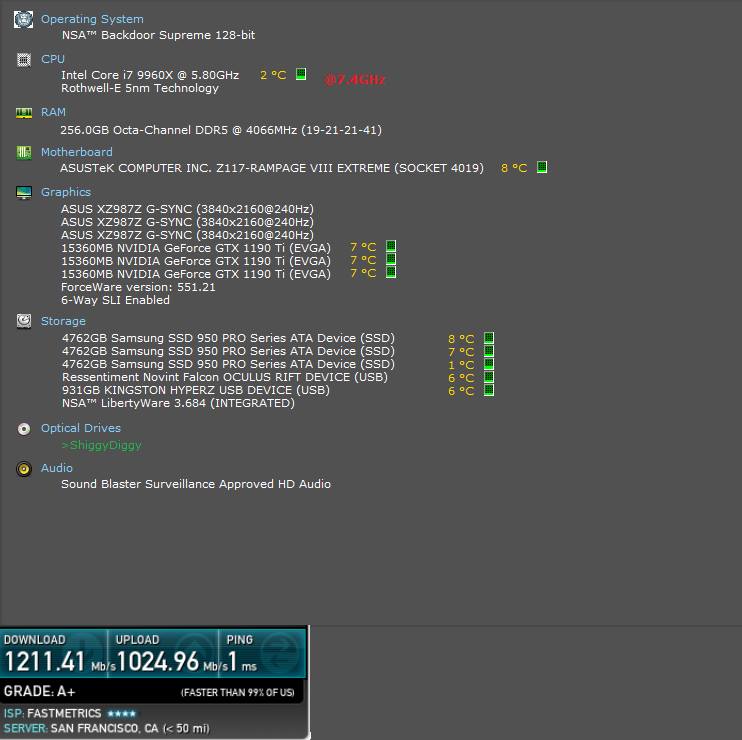Screen dimensions: 742x740
Task: Click FASTER THAN 99% OF US text
Action: point(238,693)
